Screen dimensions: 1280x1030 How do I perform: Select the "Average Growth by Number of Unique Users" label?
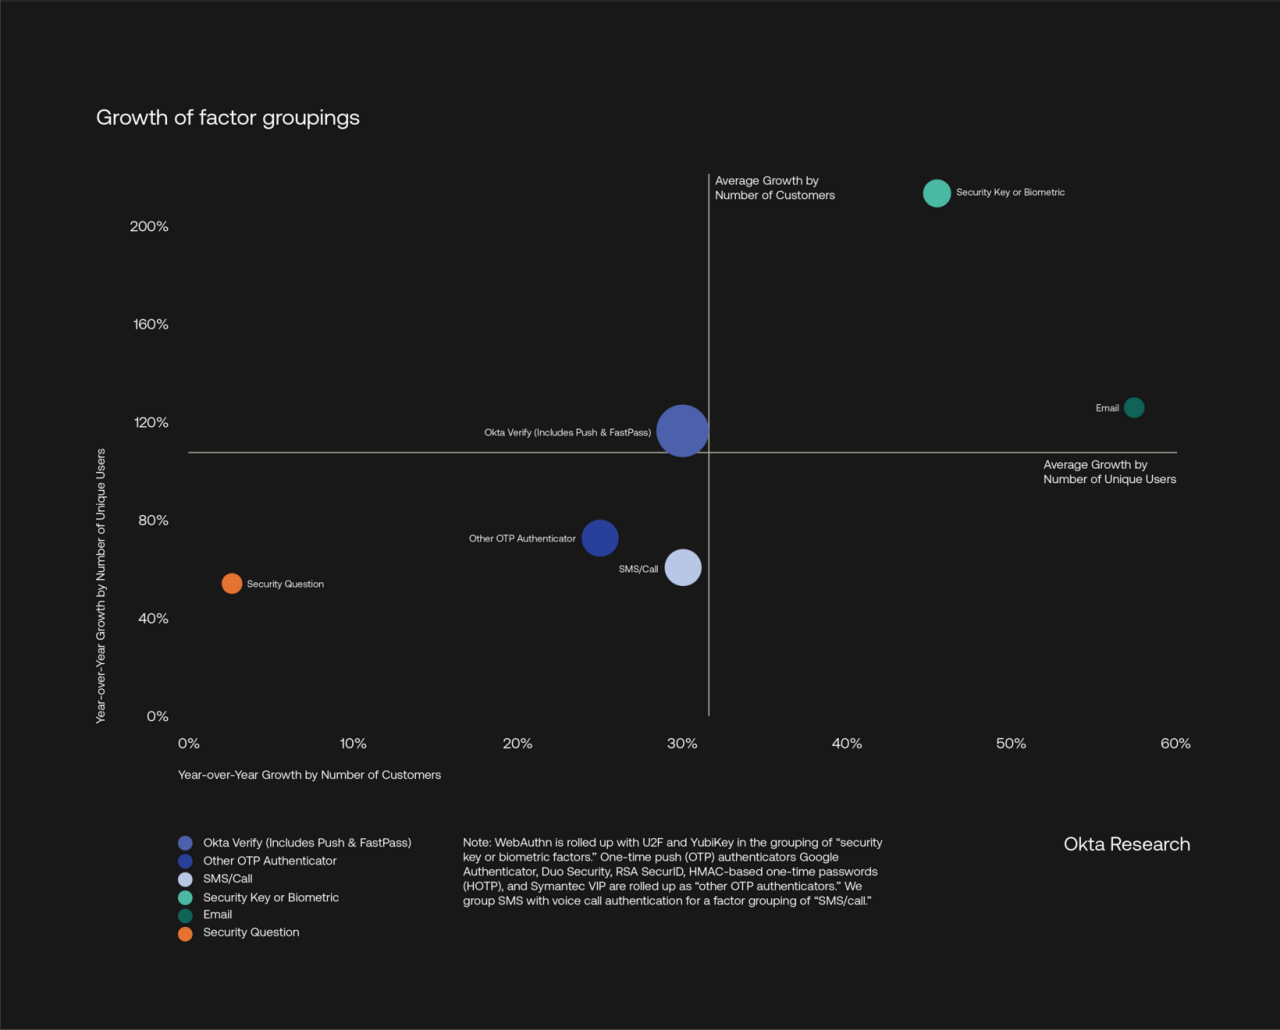coord(1109,472)
